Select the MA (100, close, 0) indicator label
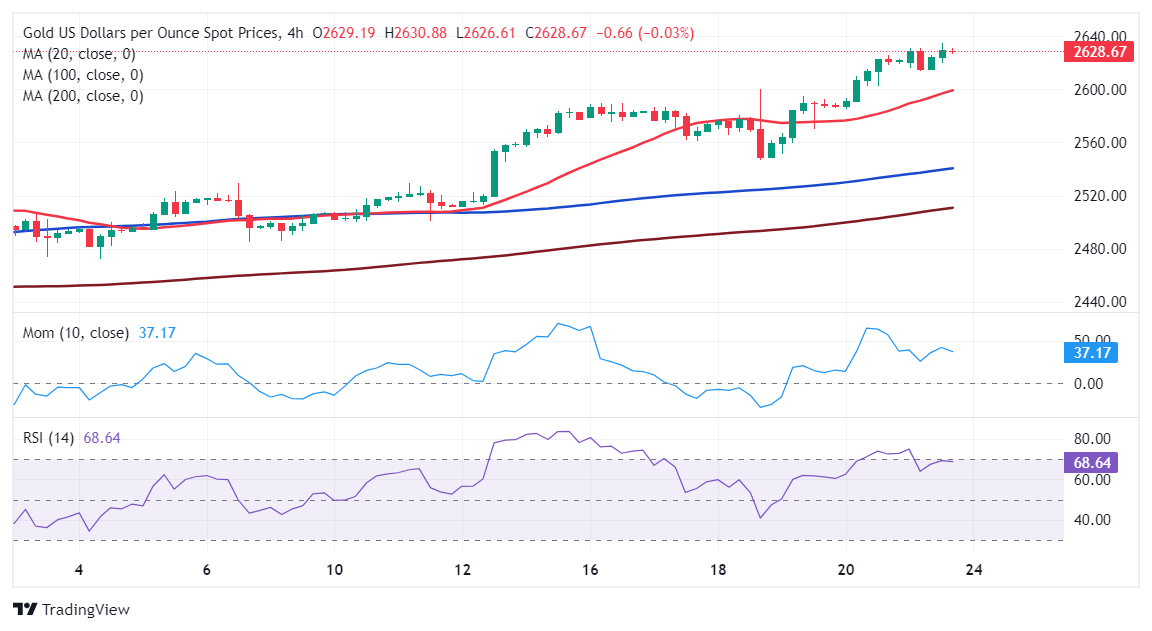This screenshot has height=631, width=1152. click(x=83, y=75)
